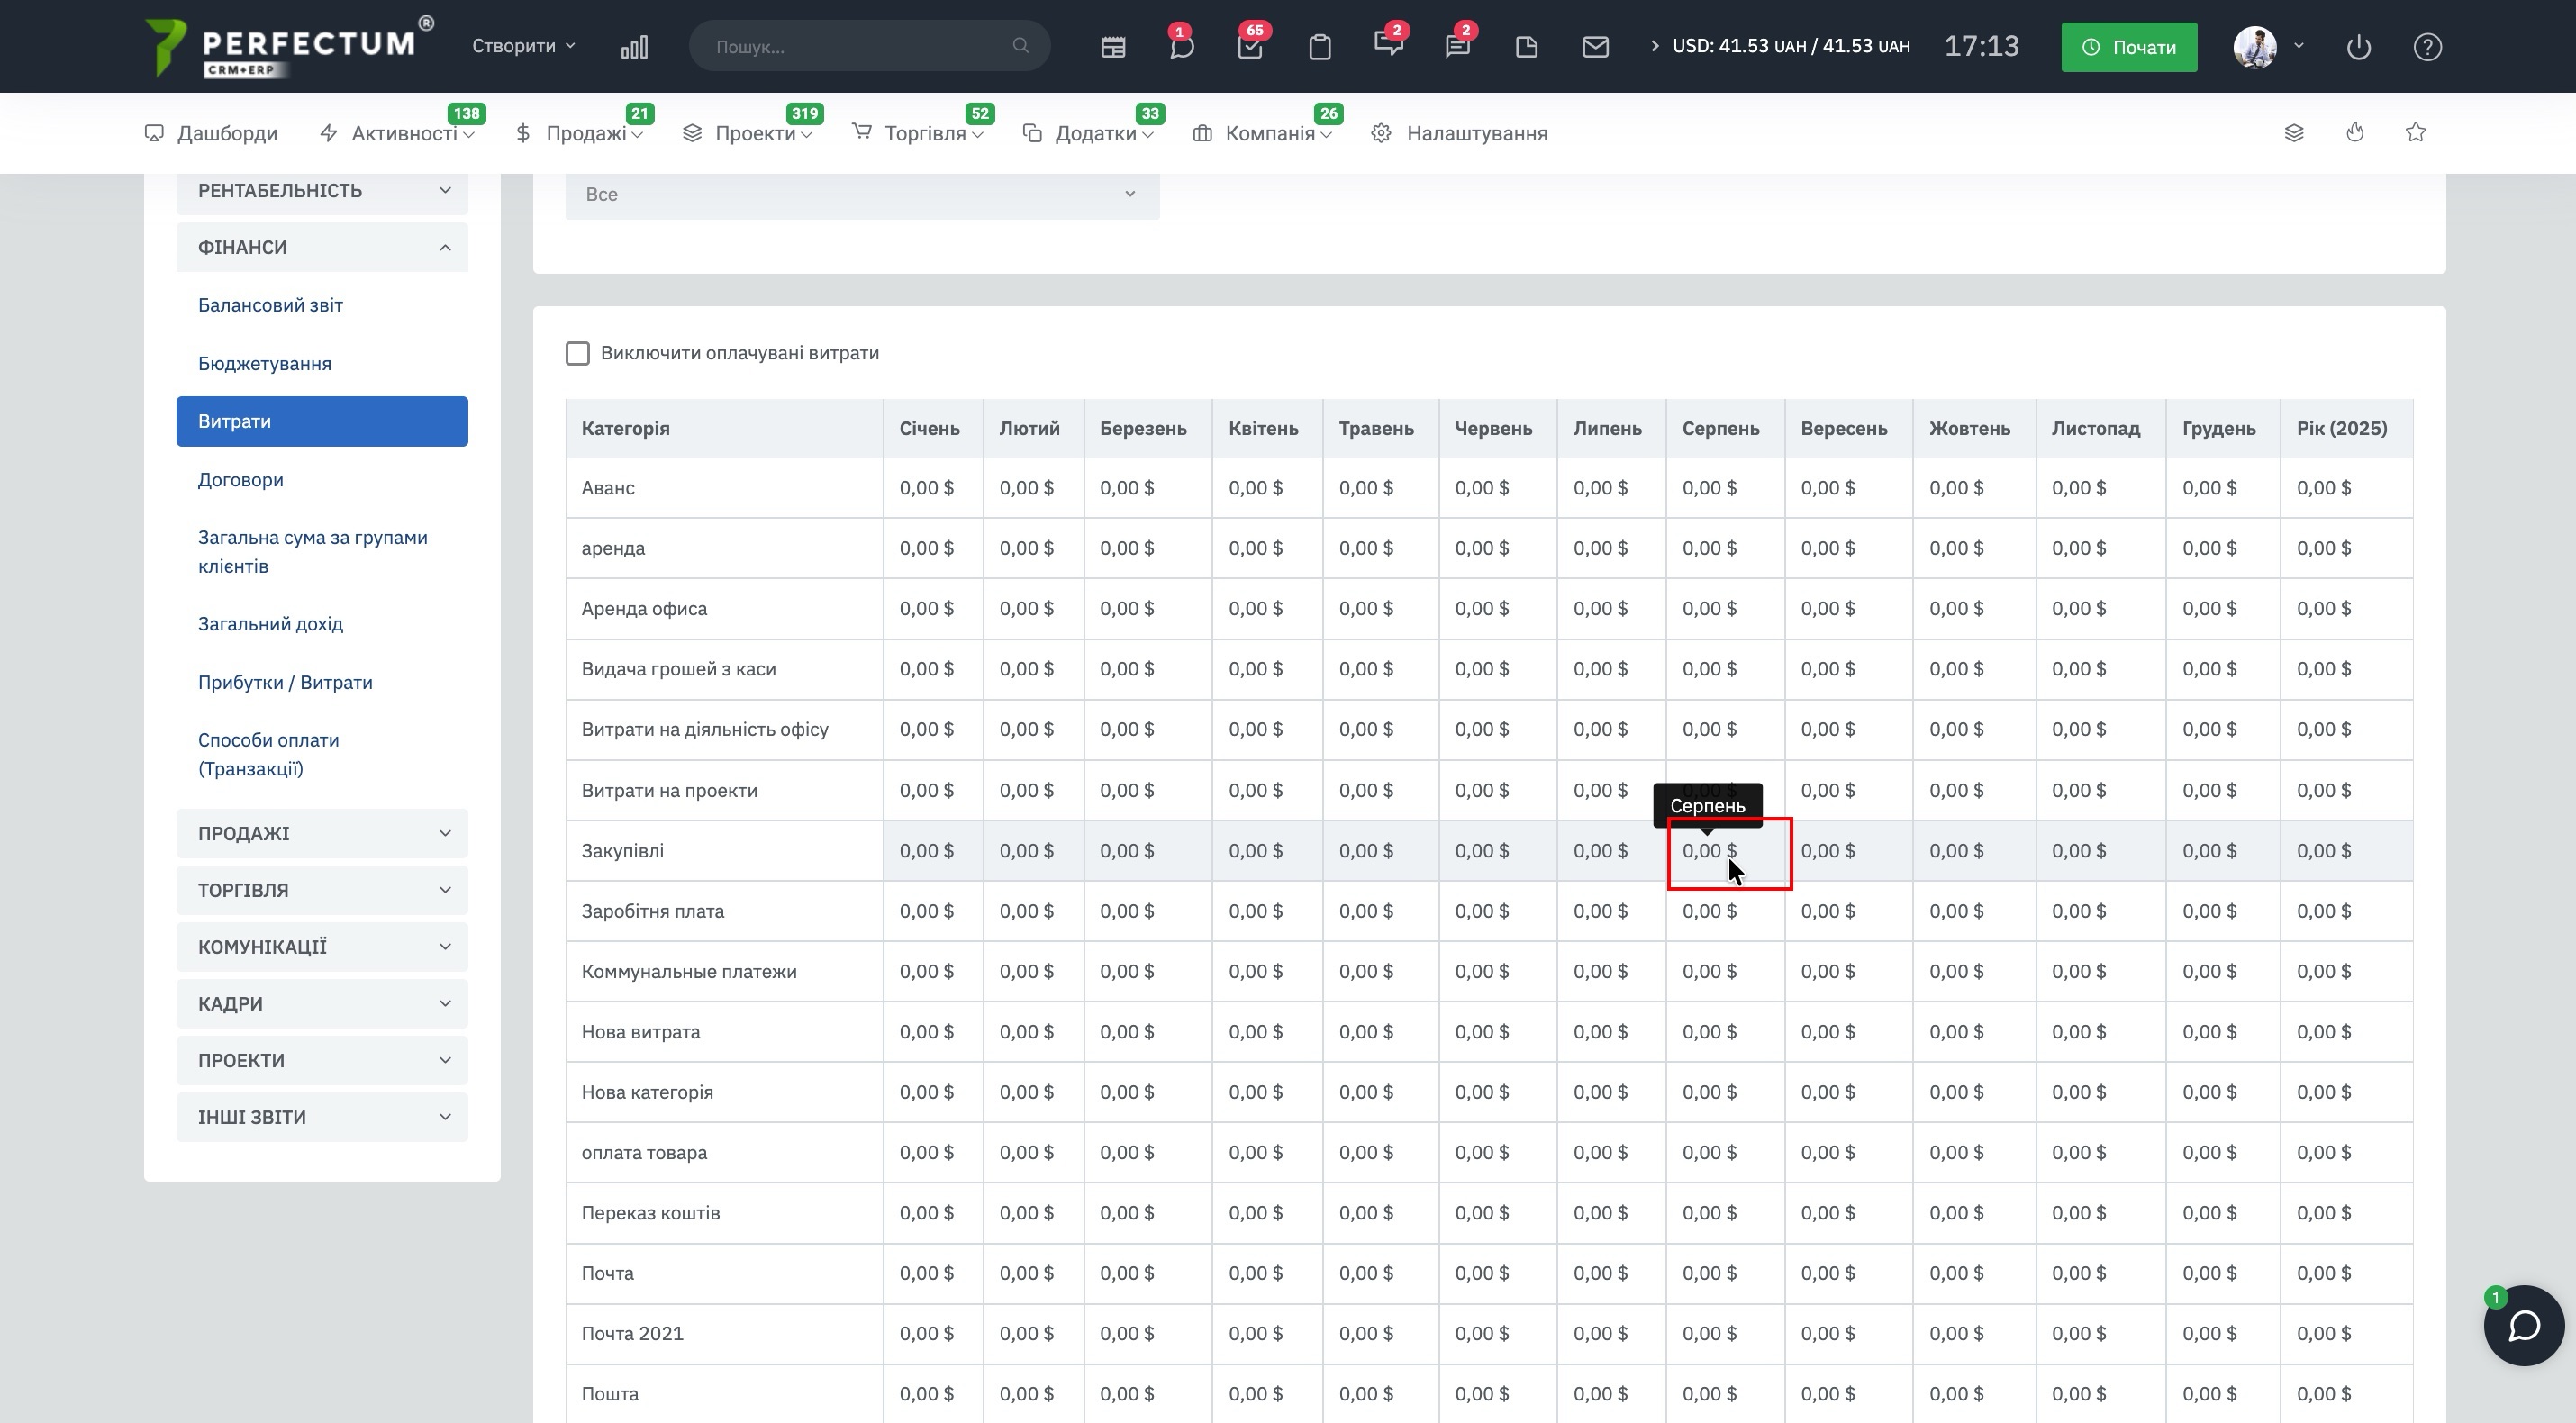Open the Торгівля navigation menu
The image size is (2576, 1423).
coord(925,133)
